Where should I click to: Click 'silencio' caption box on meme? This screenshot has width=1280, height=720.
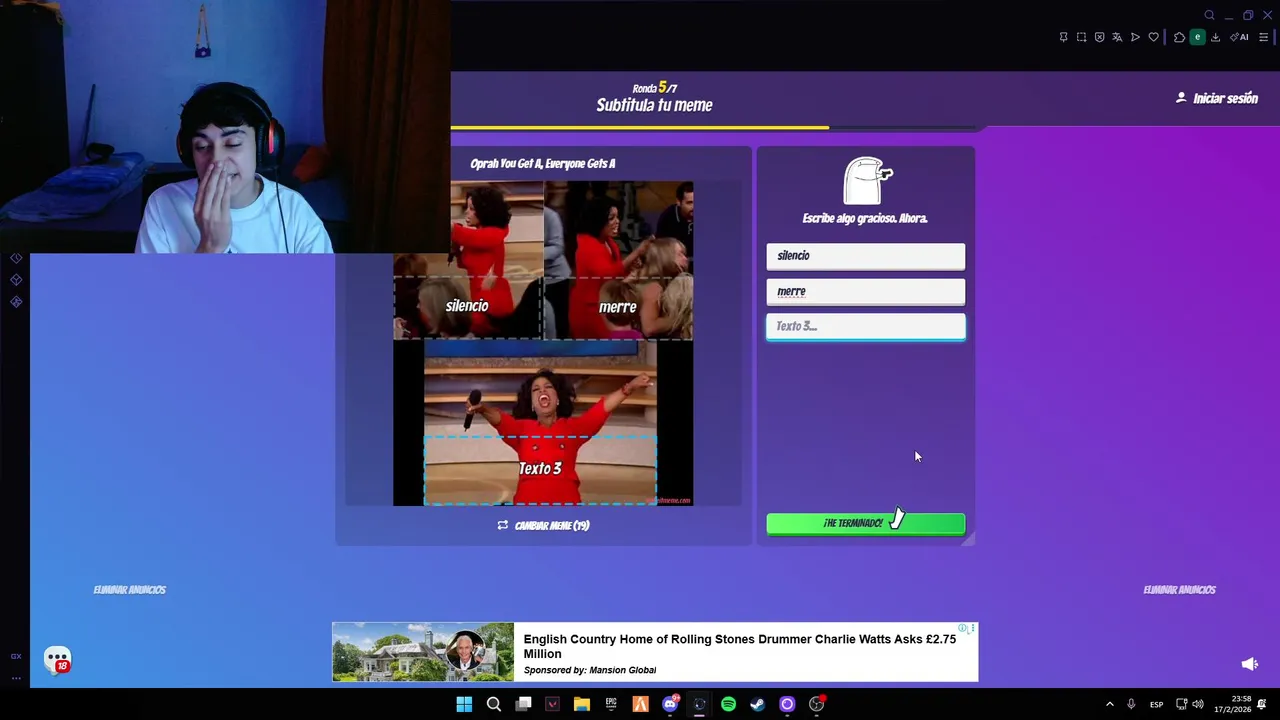pyautogui.click(x=467, y=307)
